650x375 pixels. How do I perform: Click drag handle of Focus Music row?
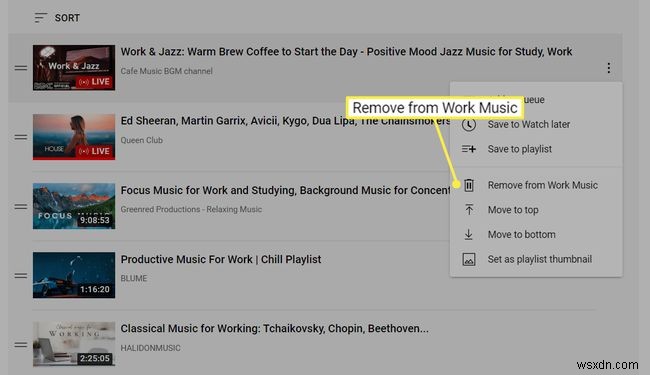point(21,206)
